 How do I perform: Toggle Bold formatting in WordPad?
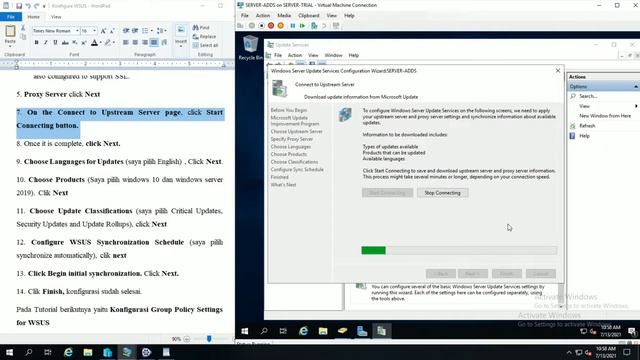(36, 42)
